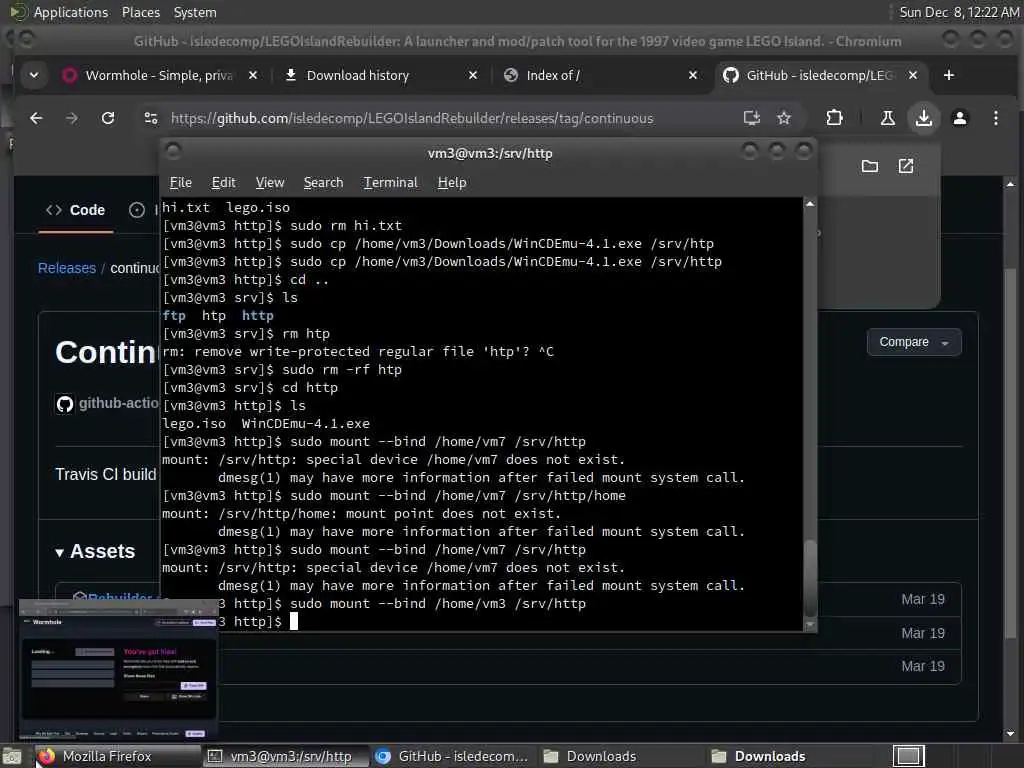Viewport: 1024px width, 768px height.
Task: Open GitHub Issues circle icon
Action: pyautogui.click(x=136, y=210)
